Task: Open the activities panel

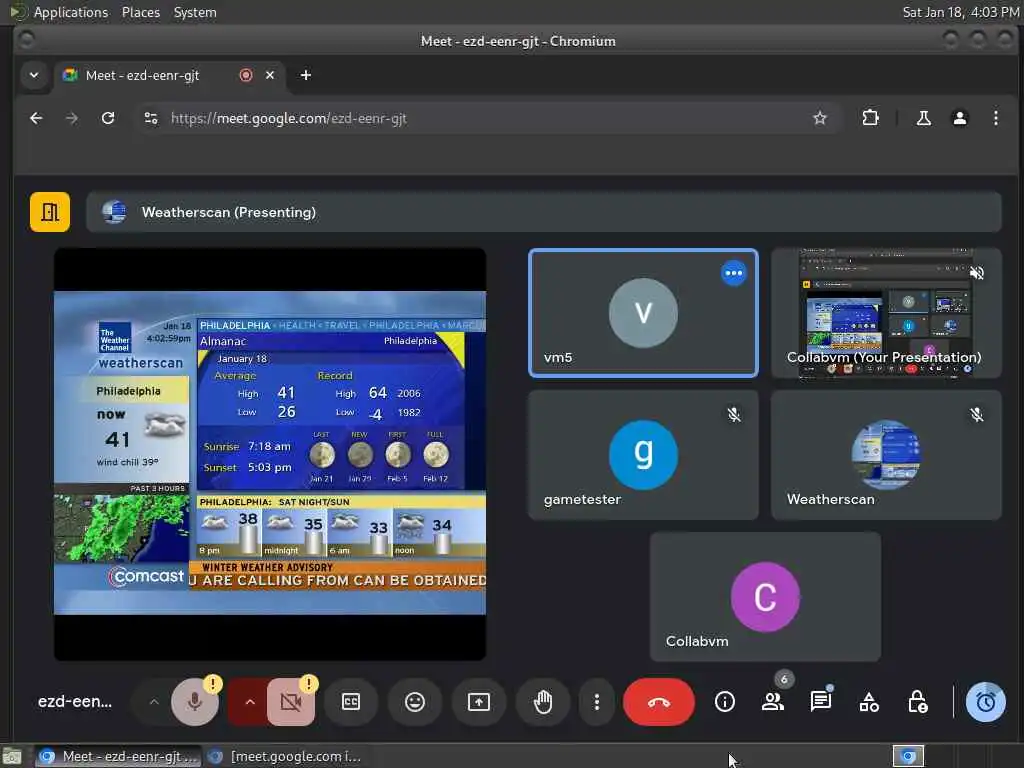Action: [x=869, y=702]
